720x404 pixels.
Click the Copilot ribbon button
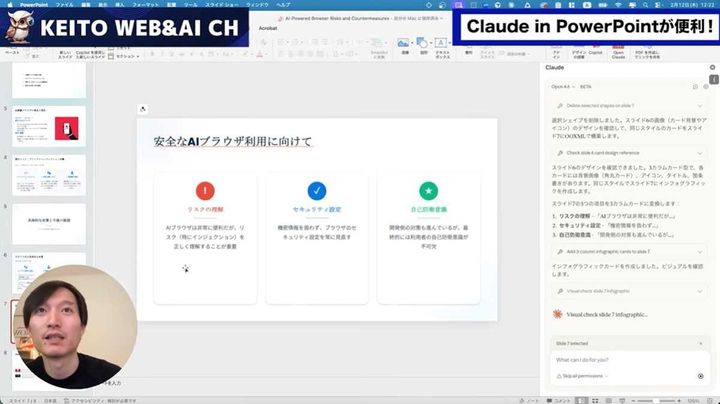pos(595,52)
